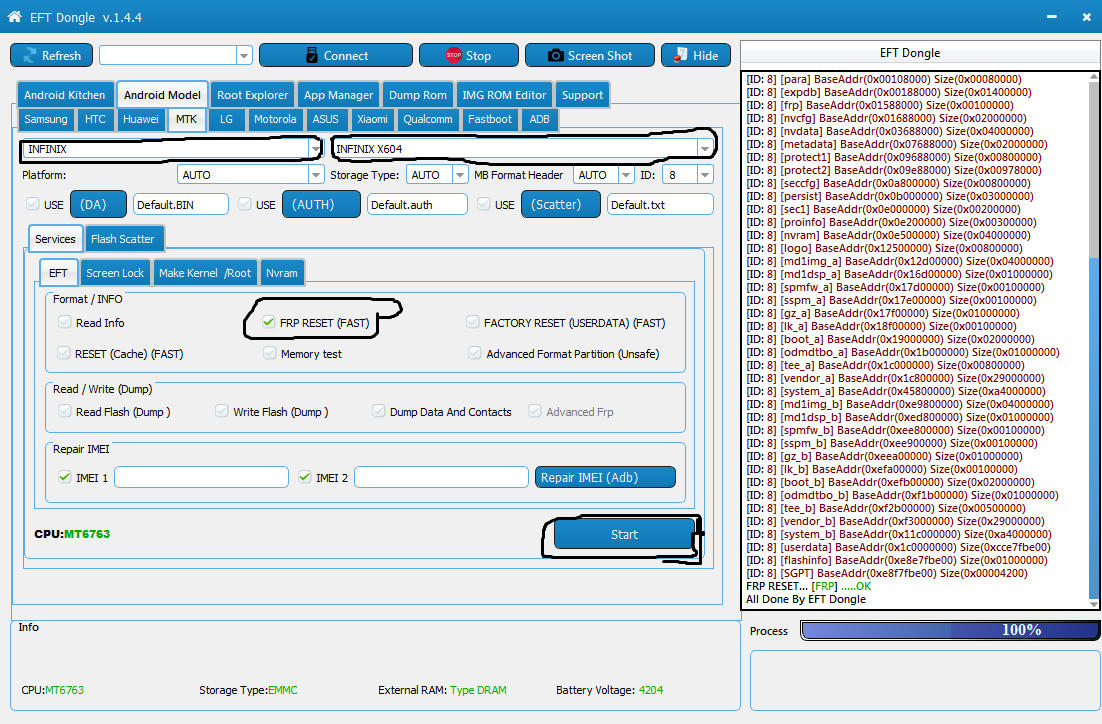The image size is (1102, 724).
Task: Click the Start button
Action: (624, 534)
